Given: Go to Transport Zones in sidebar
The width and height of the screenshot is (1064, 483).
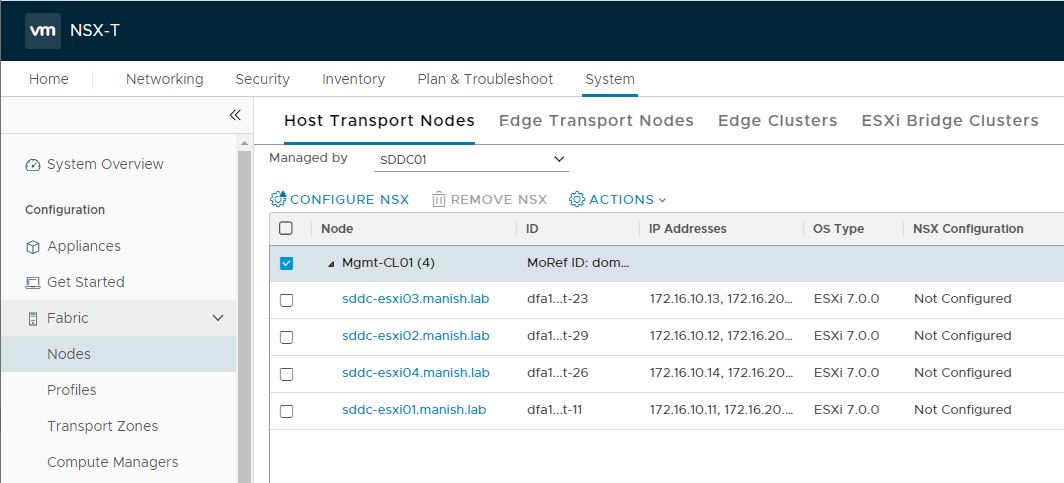Looking at the screenshot, I should coord(102,426).
